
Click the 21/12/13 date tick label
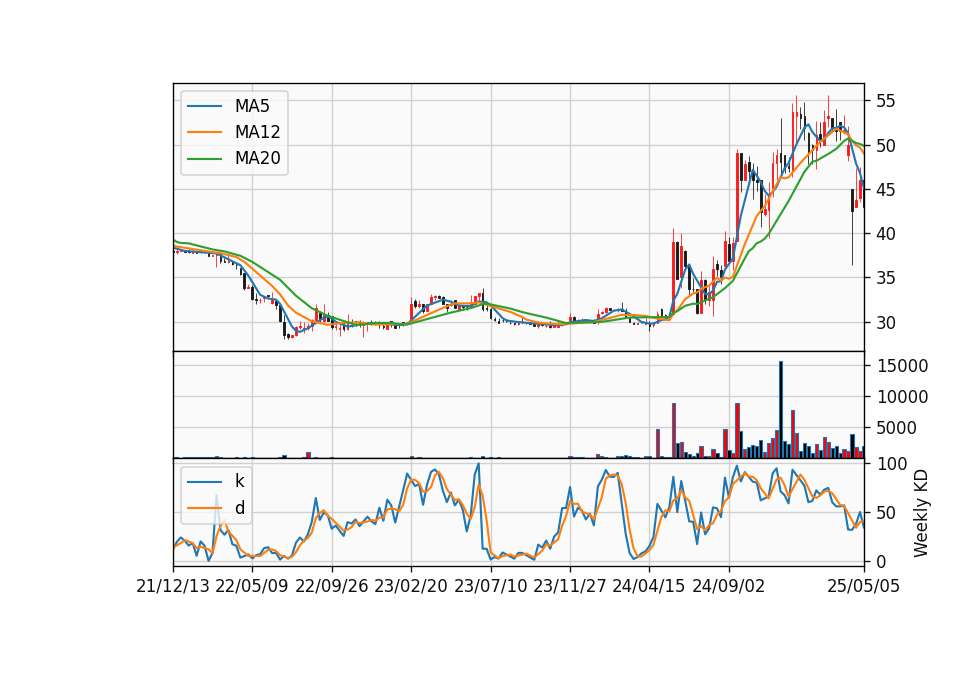pyautogui.click(x=173, y=586)
